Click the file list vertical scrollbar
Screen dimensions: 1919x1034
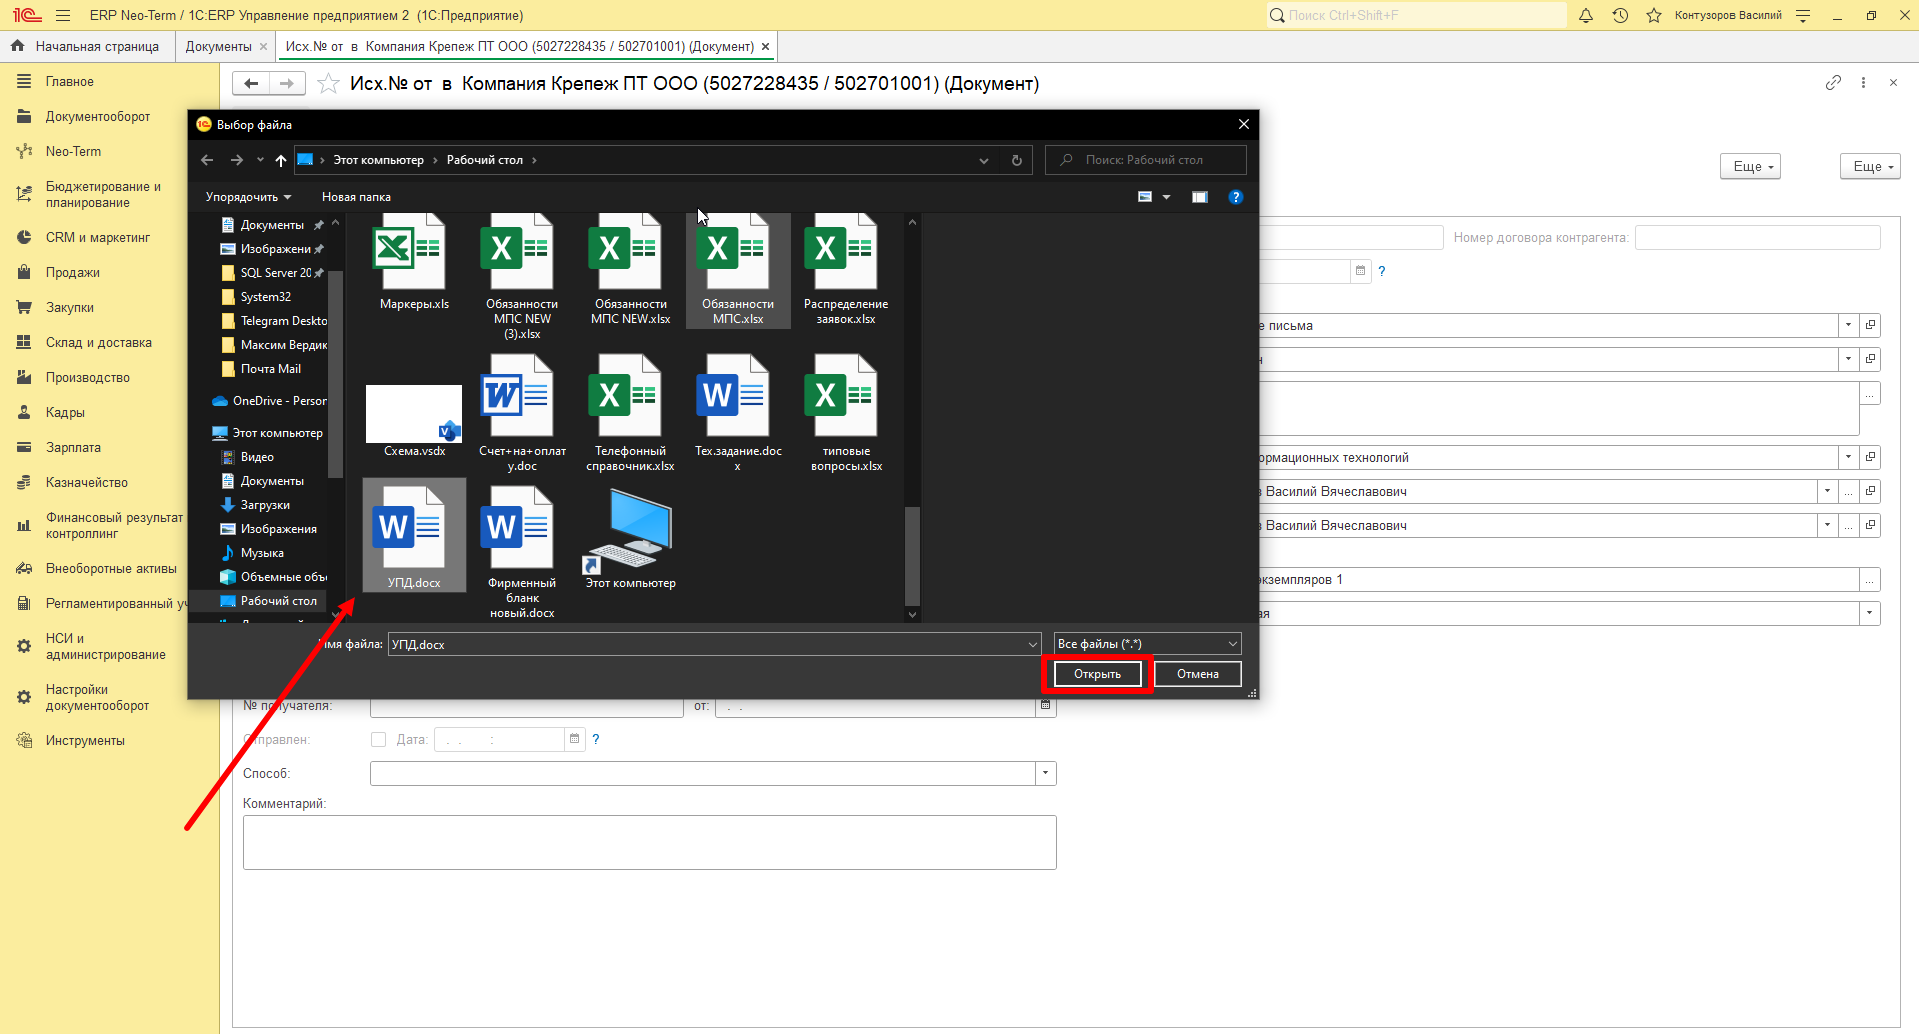912,416
